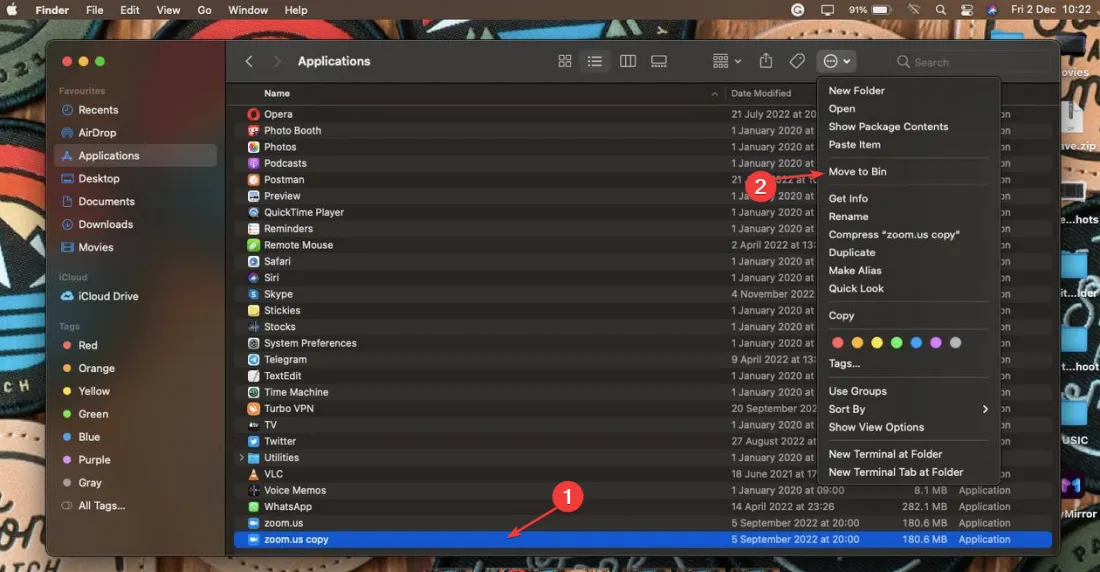Go back with the left chevron
The image size is (1100, 572).
(x=248, y=61)
